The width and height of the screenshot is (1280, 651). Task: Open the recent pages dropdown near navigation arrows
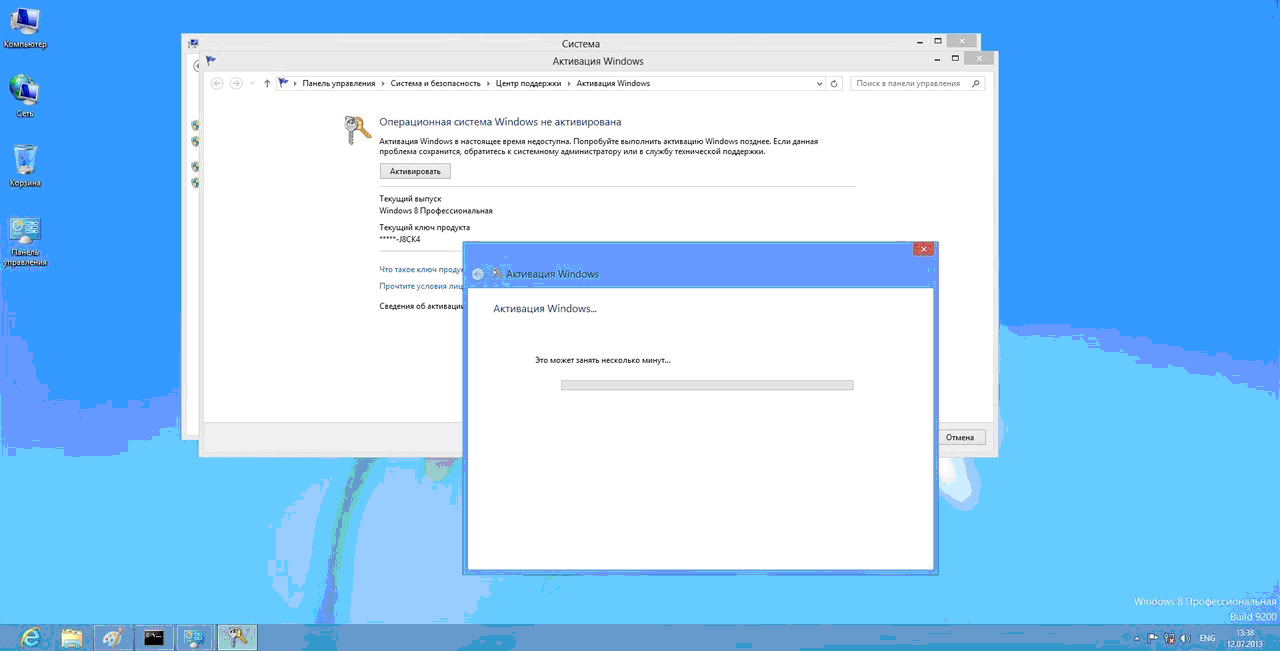(252, 83)
